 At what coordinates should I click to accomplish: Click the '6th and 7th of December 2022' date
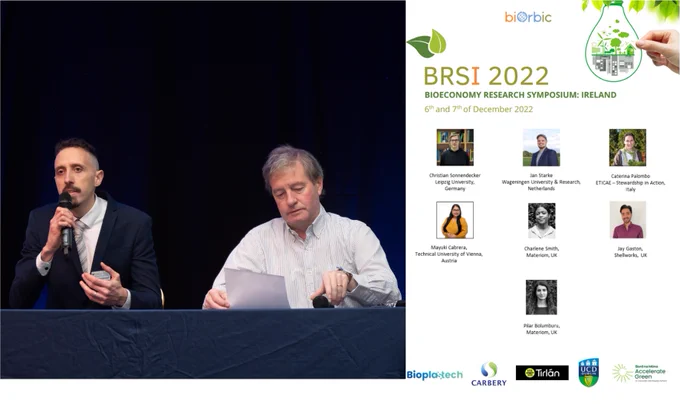[x=478, y=109]
